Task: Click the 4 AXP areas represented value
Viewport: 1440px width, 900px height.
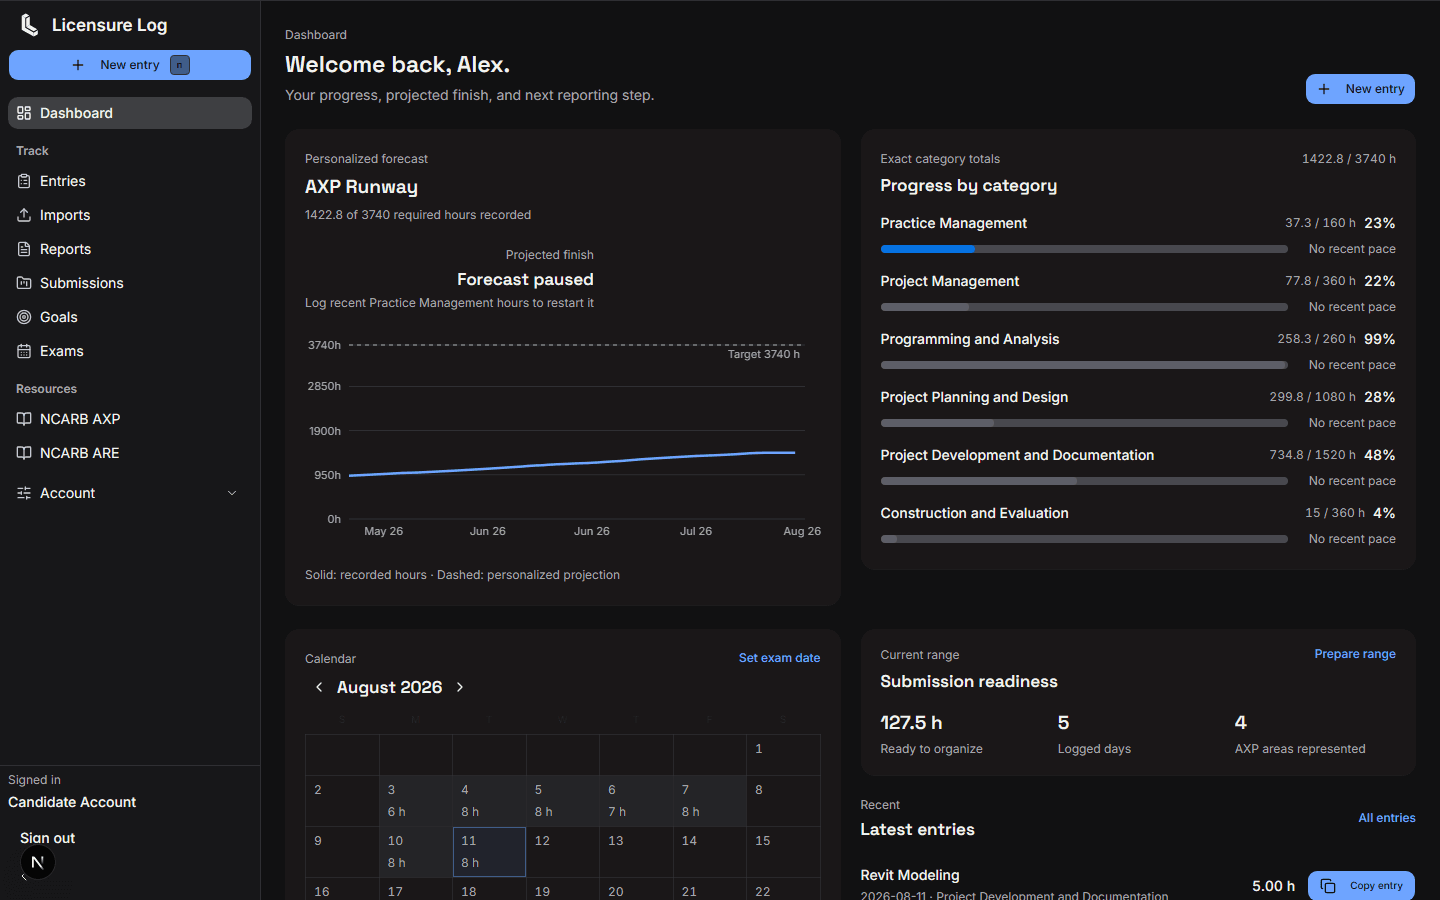Action: pos(1240,722)
